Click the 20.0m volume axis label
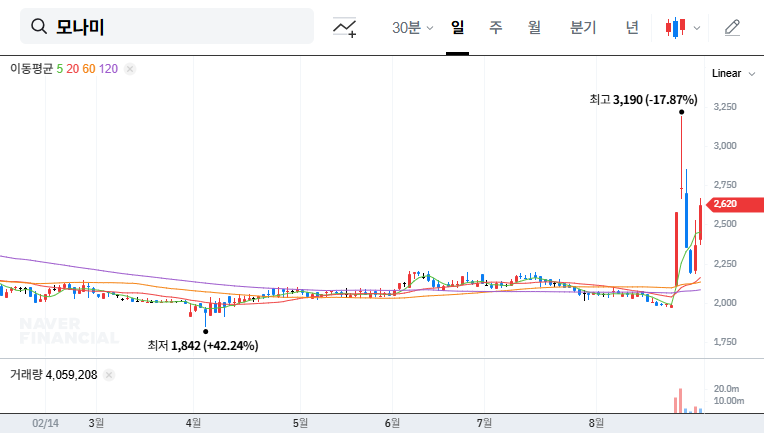The height and width of the screenshot is (433, 764). [x=726, y=389]
